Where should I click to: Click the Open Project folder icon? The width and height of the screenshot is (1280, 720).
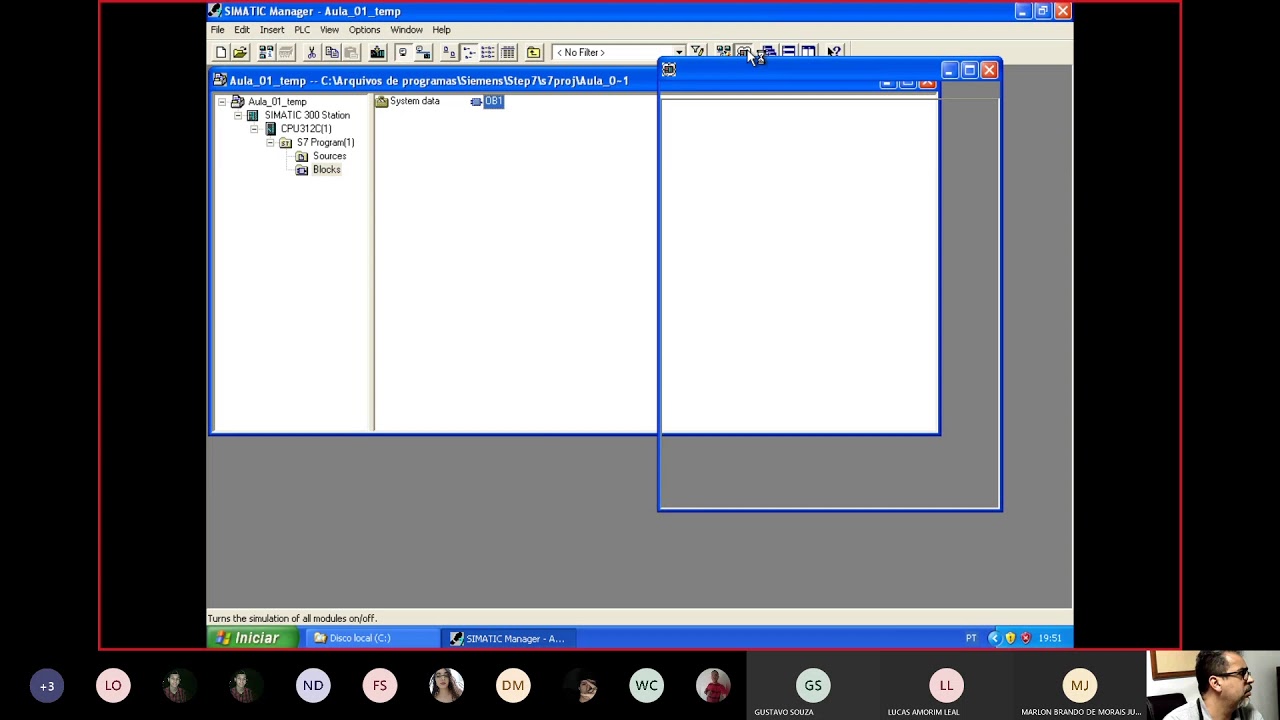coord(240,52)
